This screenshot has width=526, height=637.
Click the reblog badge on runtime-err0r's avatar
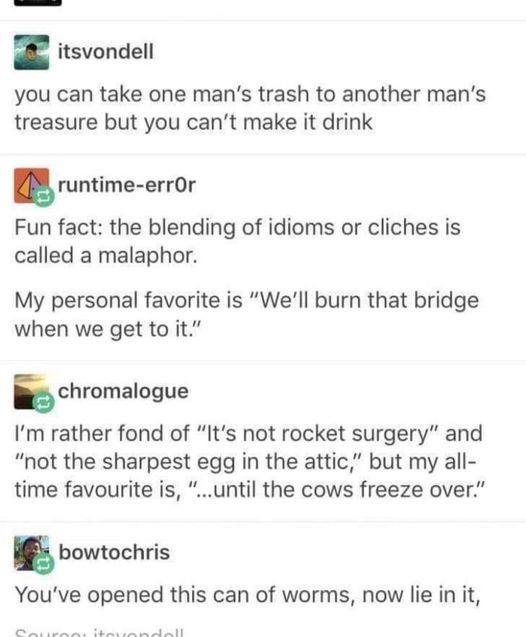pyautogui.click(x=43, y=197)
